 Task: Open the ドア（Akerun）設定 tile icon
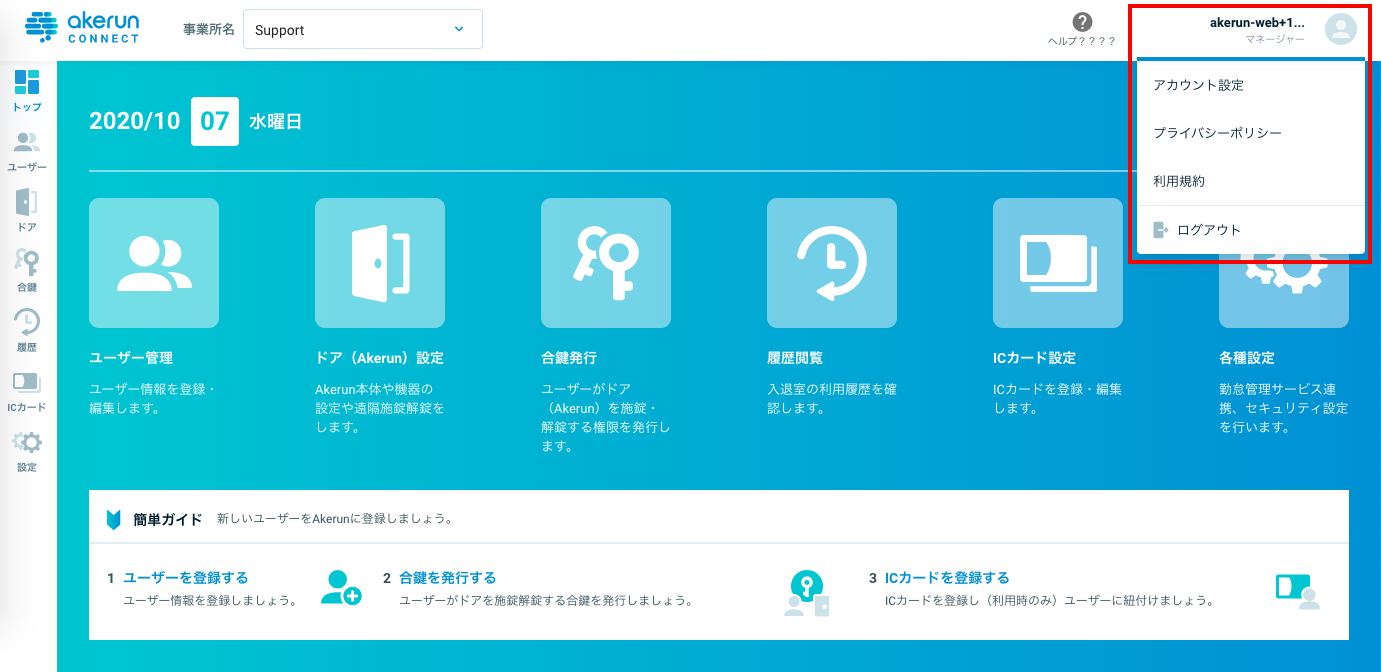point(380,263)
